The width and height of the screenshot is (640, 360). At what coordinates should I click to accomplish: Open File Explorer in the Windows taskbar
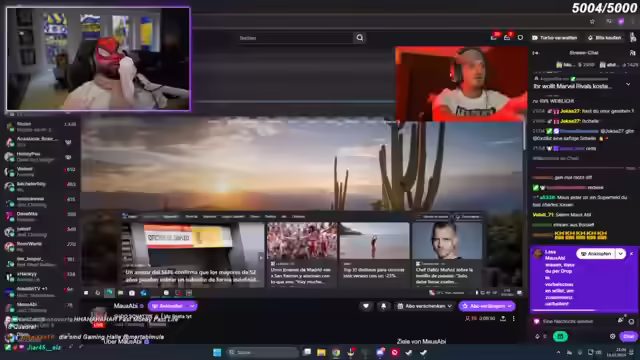(x=321, y=352)
